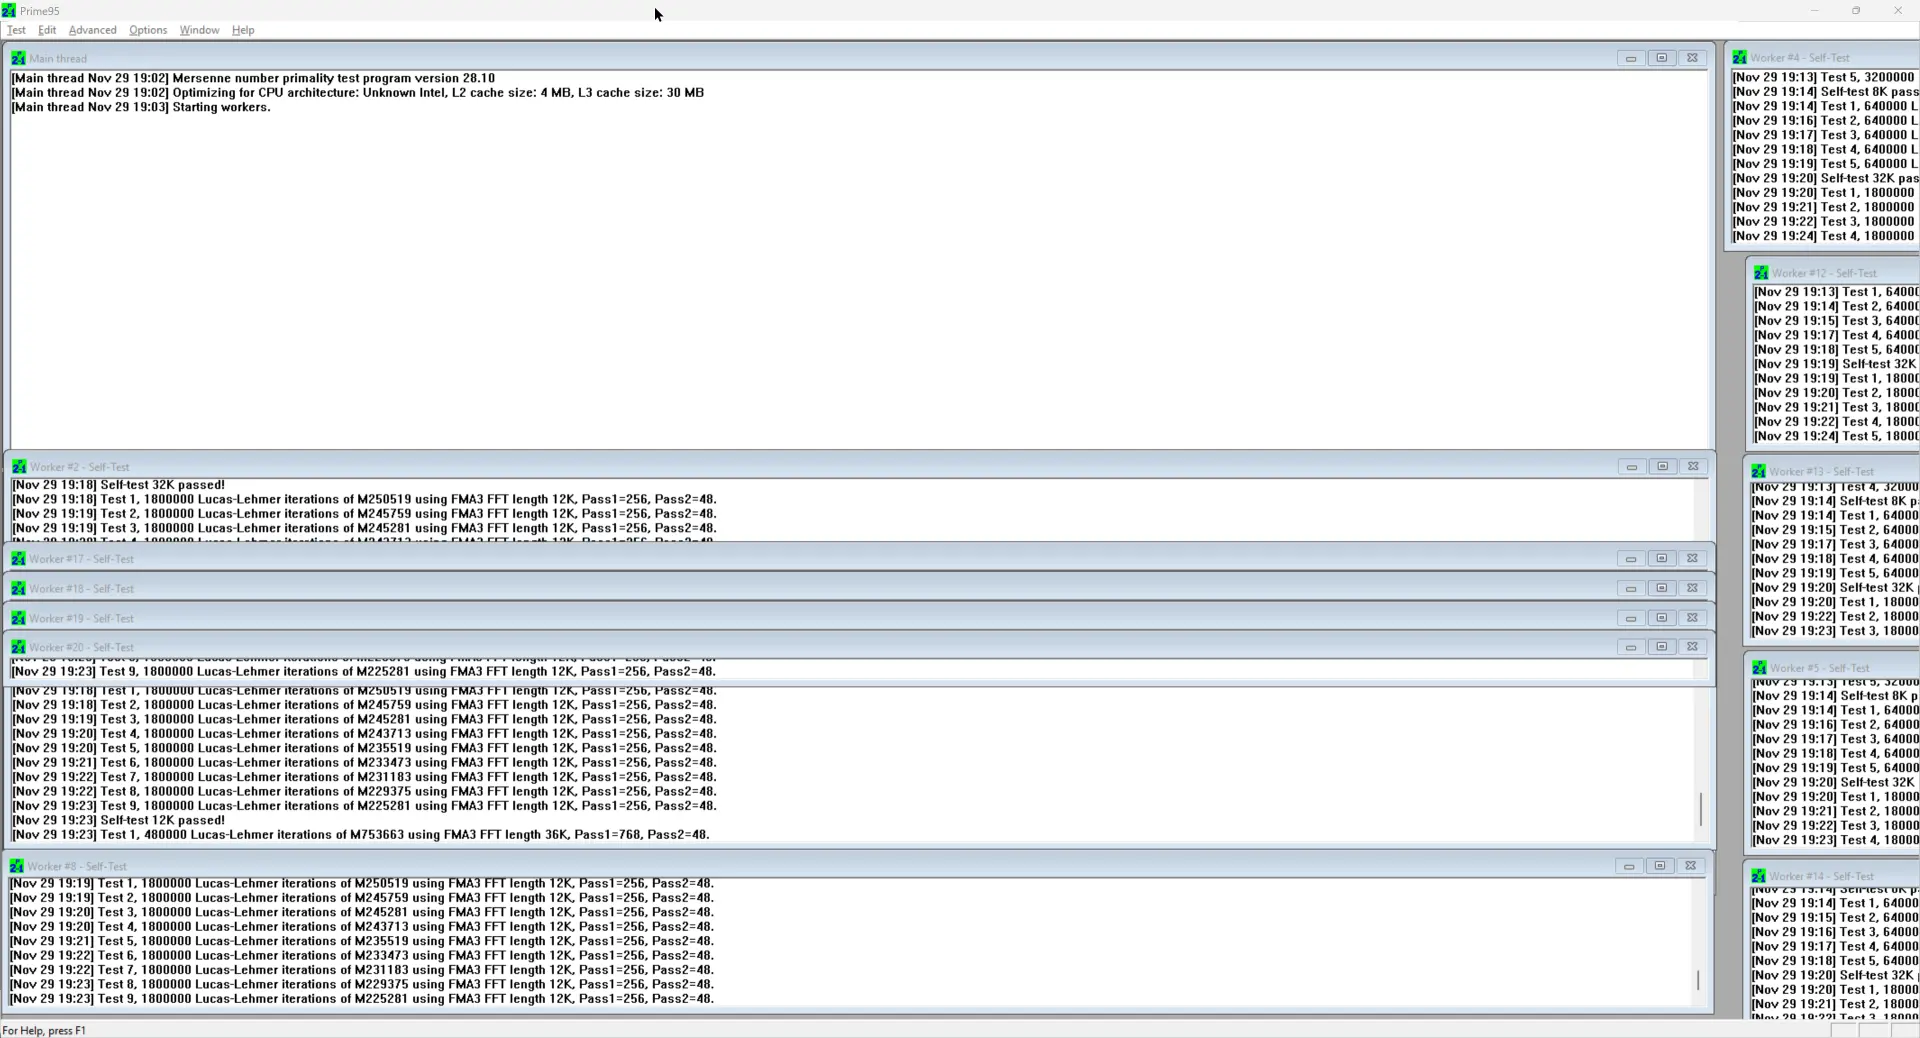Click the Worker #2 window icon
1920x1038 pixels.
[19, 467]
